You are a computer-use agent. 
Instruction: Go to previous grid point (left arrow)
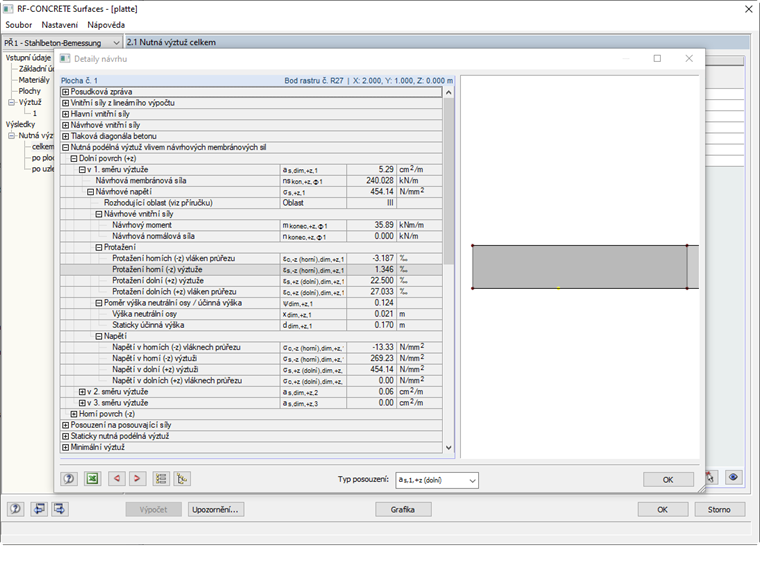(117, 479)
